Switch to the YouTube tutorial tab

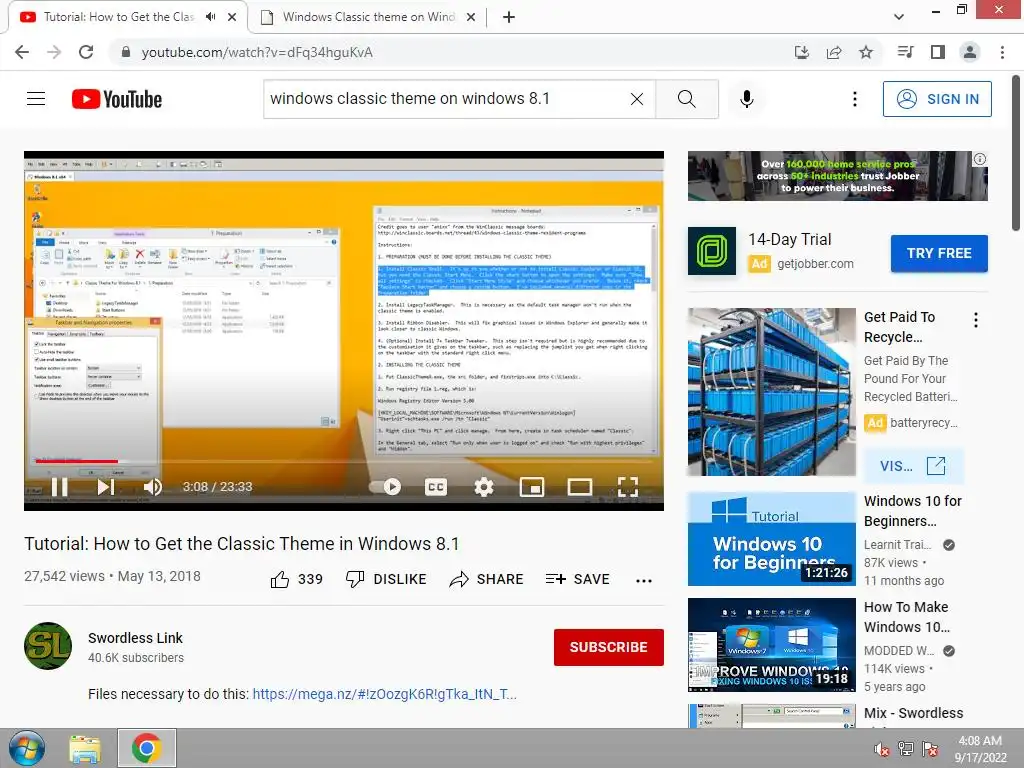click(x=119, y=17)
